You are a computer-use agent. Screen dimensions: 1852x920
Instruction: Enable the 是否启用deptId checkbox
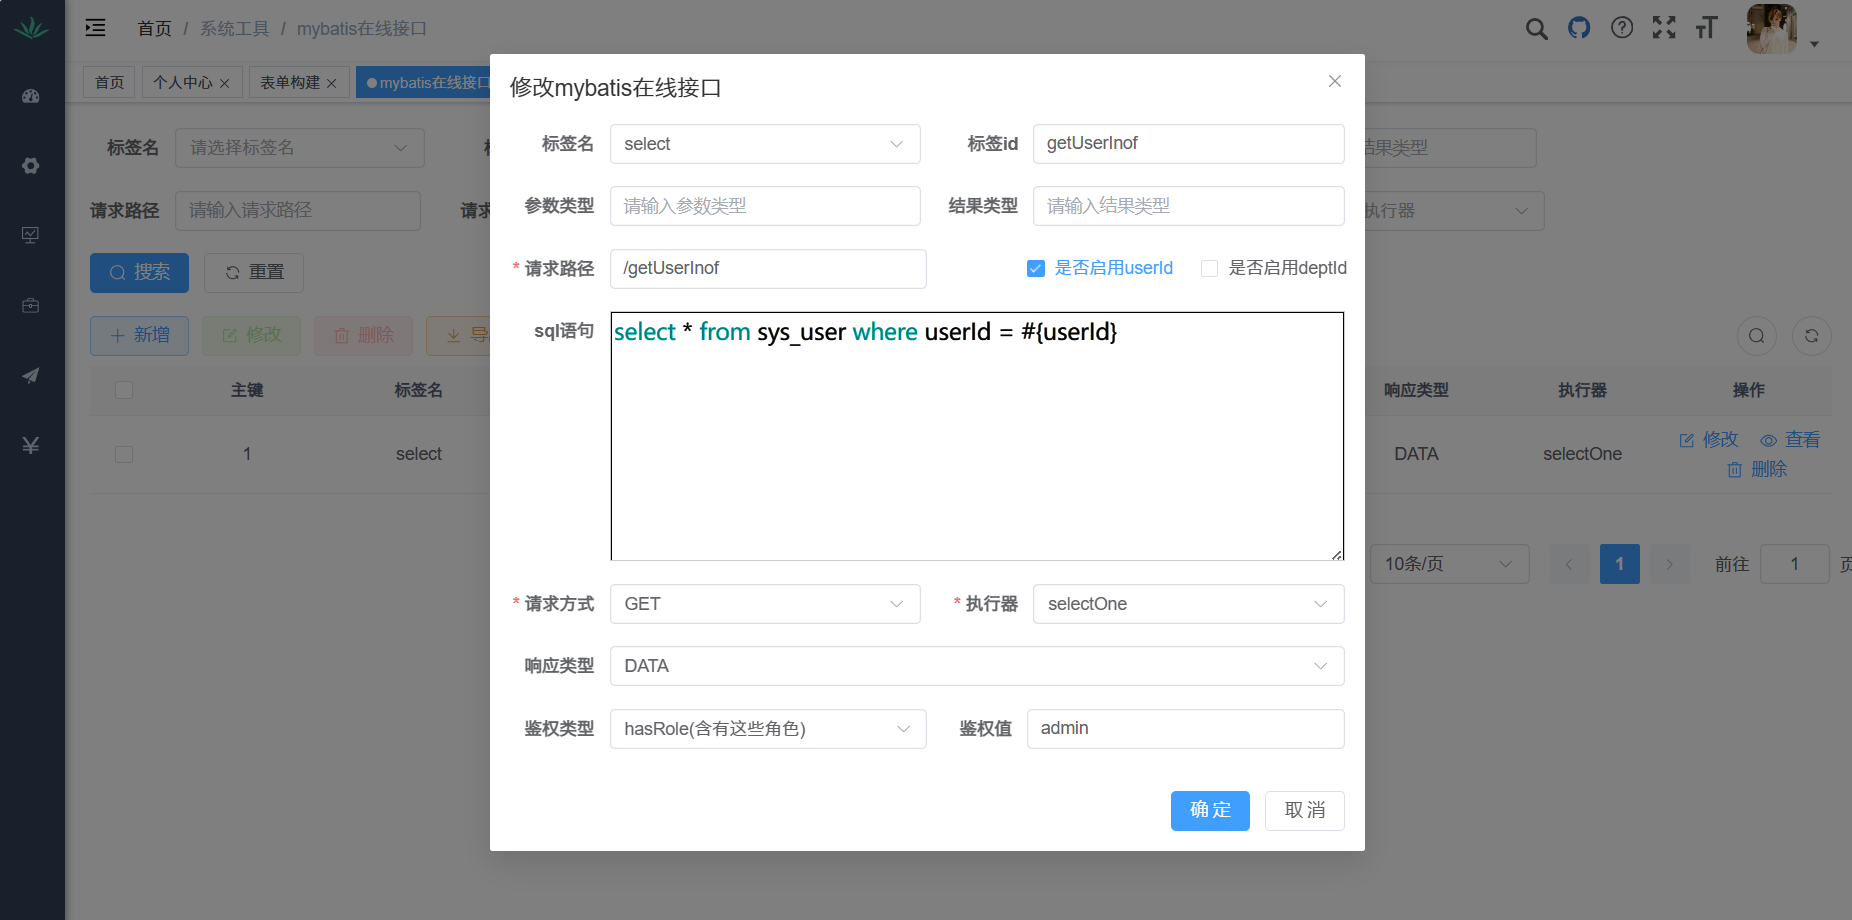(x=1209, y=269)
